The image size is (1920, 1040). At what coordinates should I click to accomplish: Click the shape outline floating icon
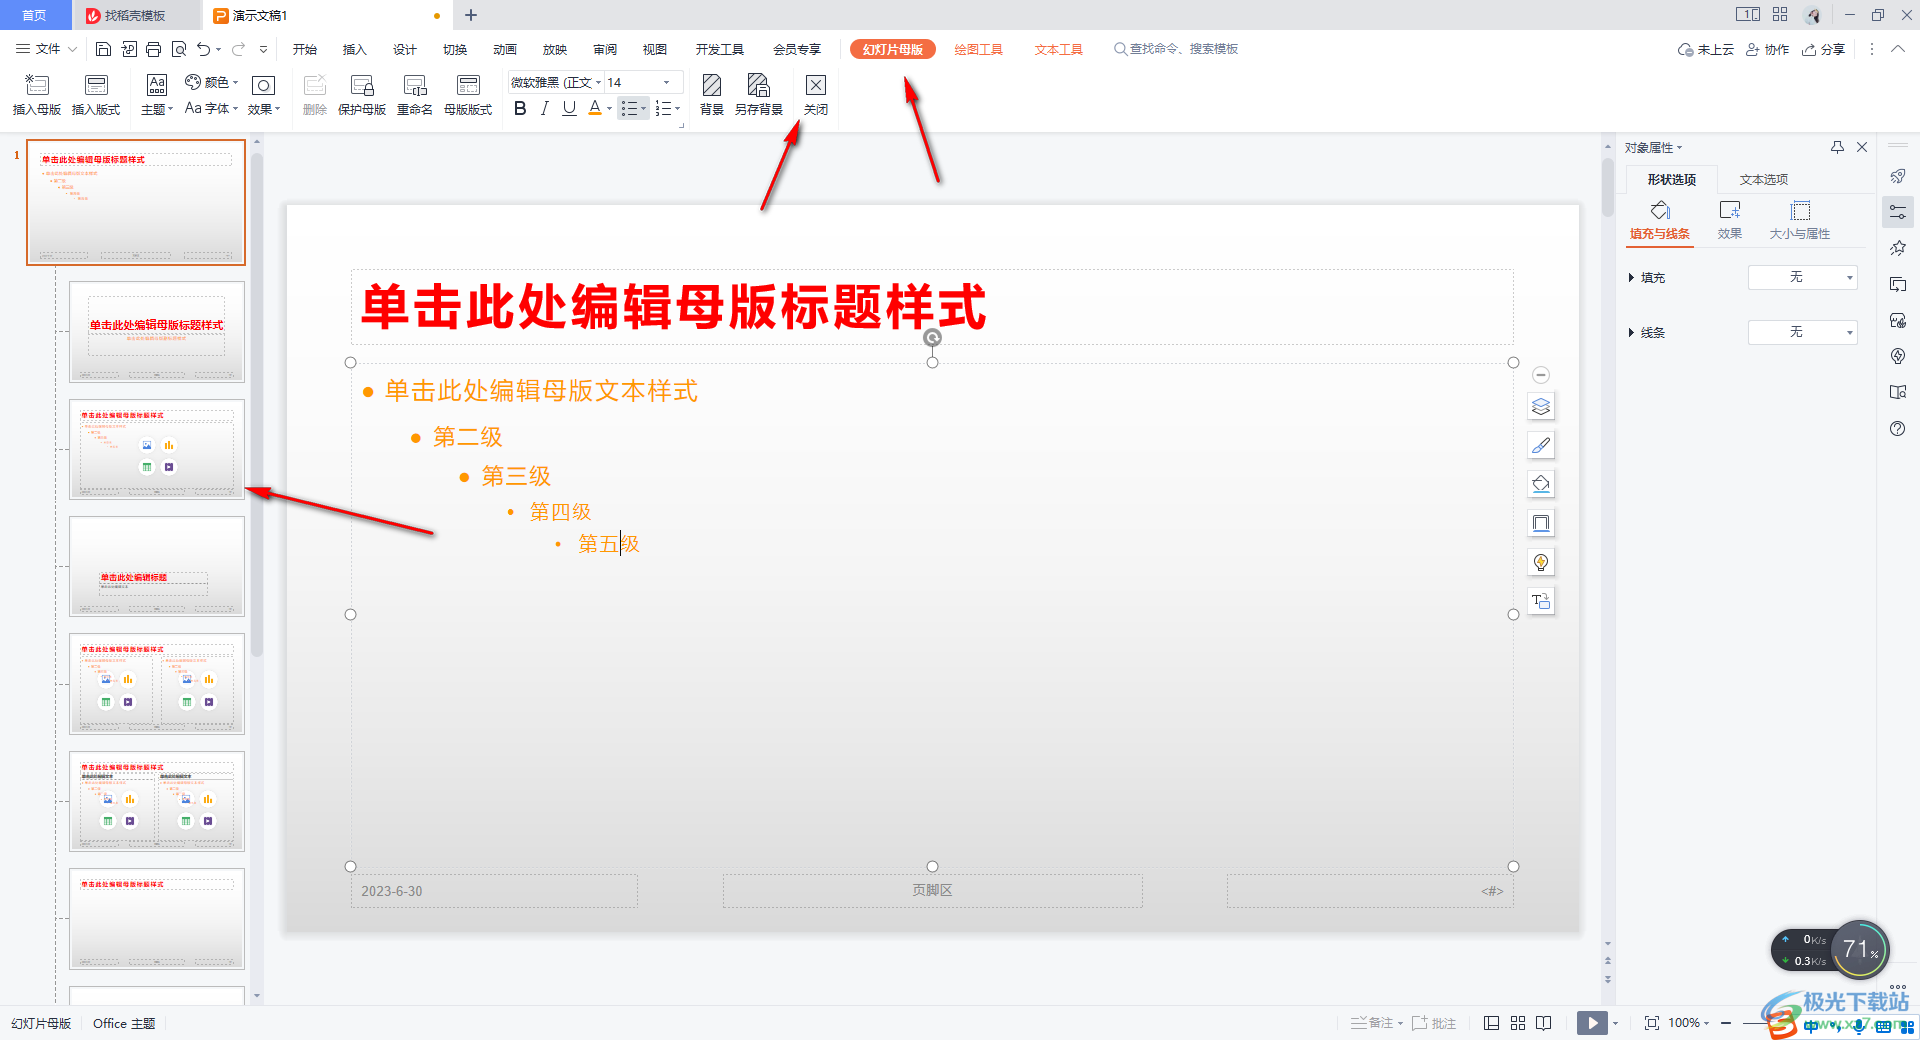point(1541,523)
